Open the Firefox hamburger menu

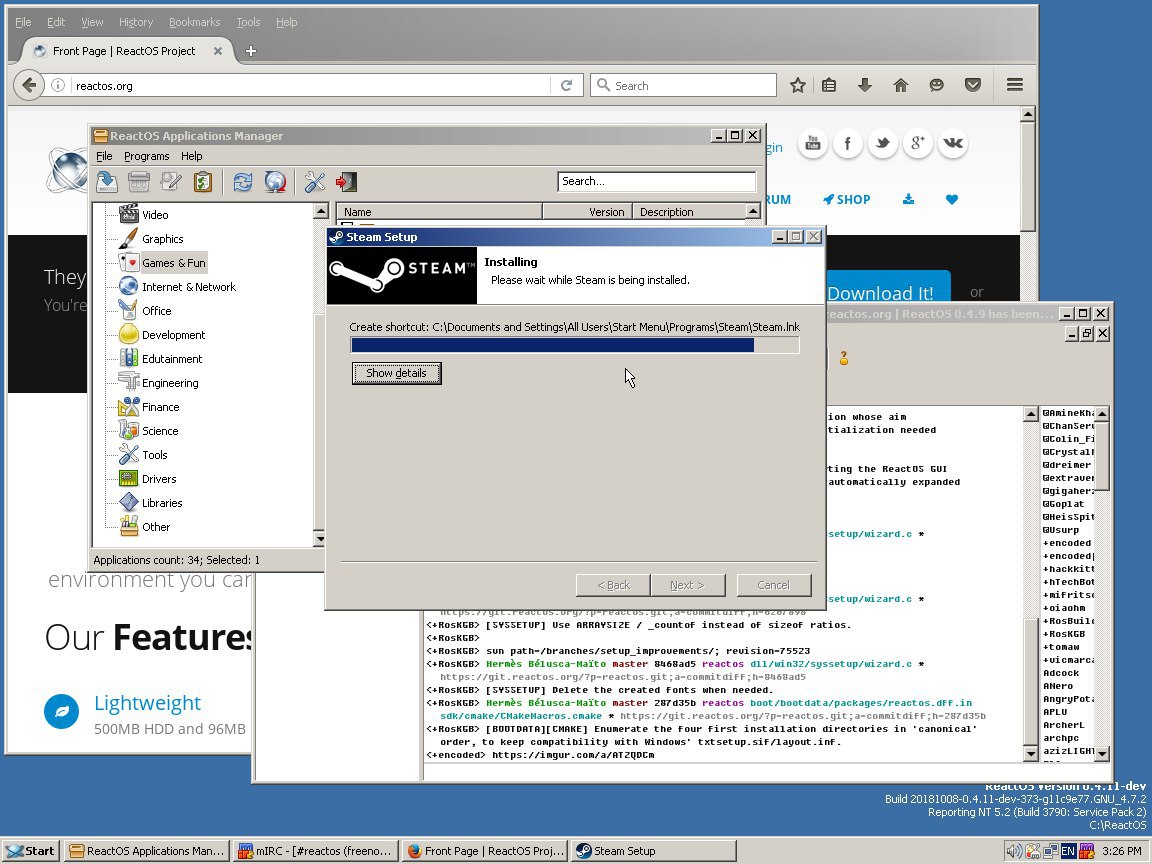click(1015, 85)
